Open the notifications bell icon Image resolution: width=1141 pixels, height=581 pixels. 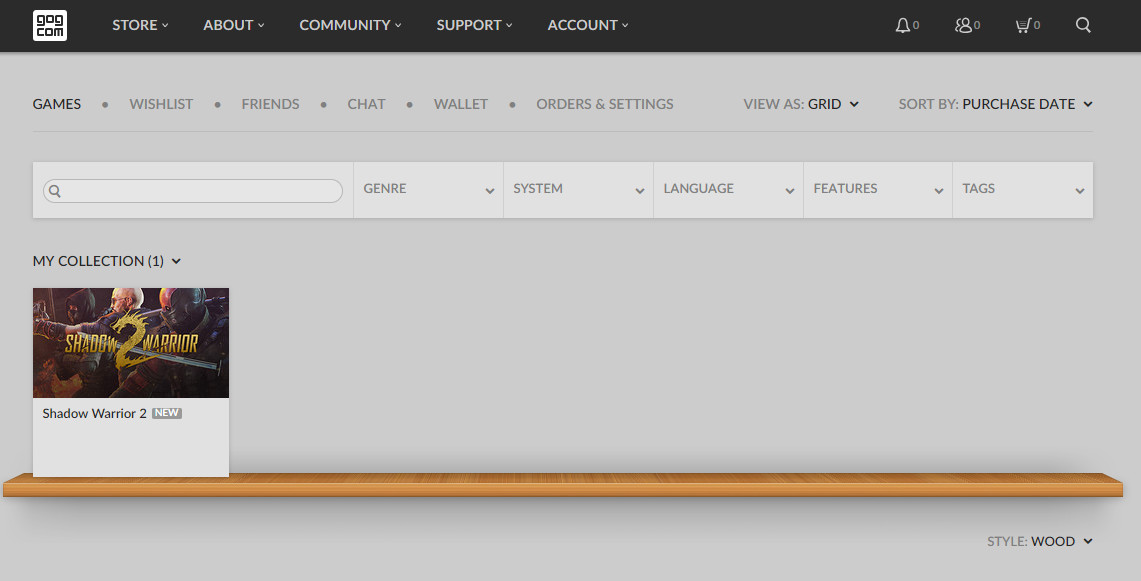[903, 25]
